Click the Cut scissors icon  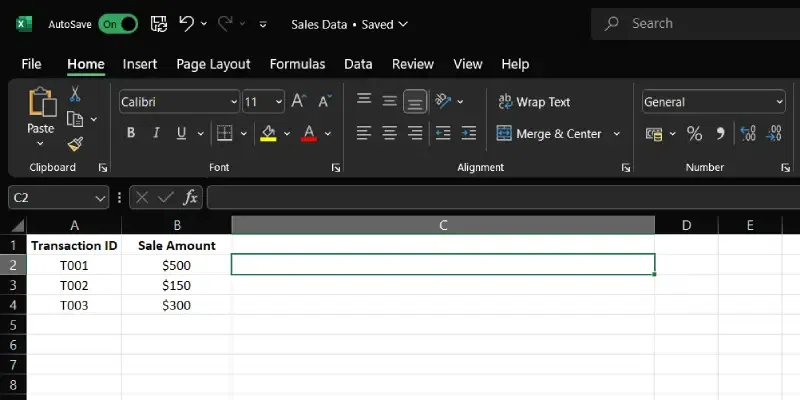coord(74,94)
